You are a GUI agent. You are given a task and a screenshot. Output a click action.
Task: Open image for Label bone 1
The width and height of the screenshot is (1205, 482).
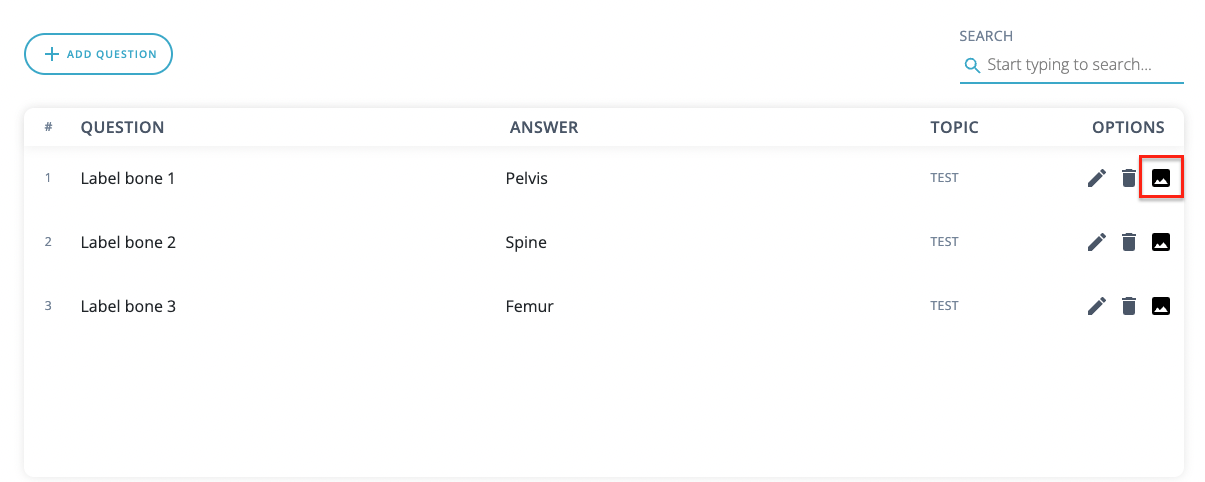point(1161,179)
